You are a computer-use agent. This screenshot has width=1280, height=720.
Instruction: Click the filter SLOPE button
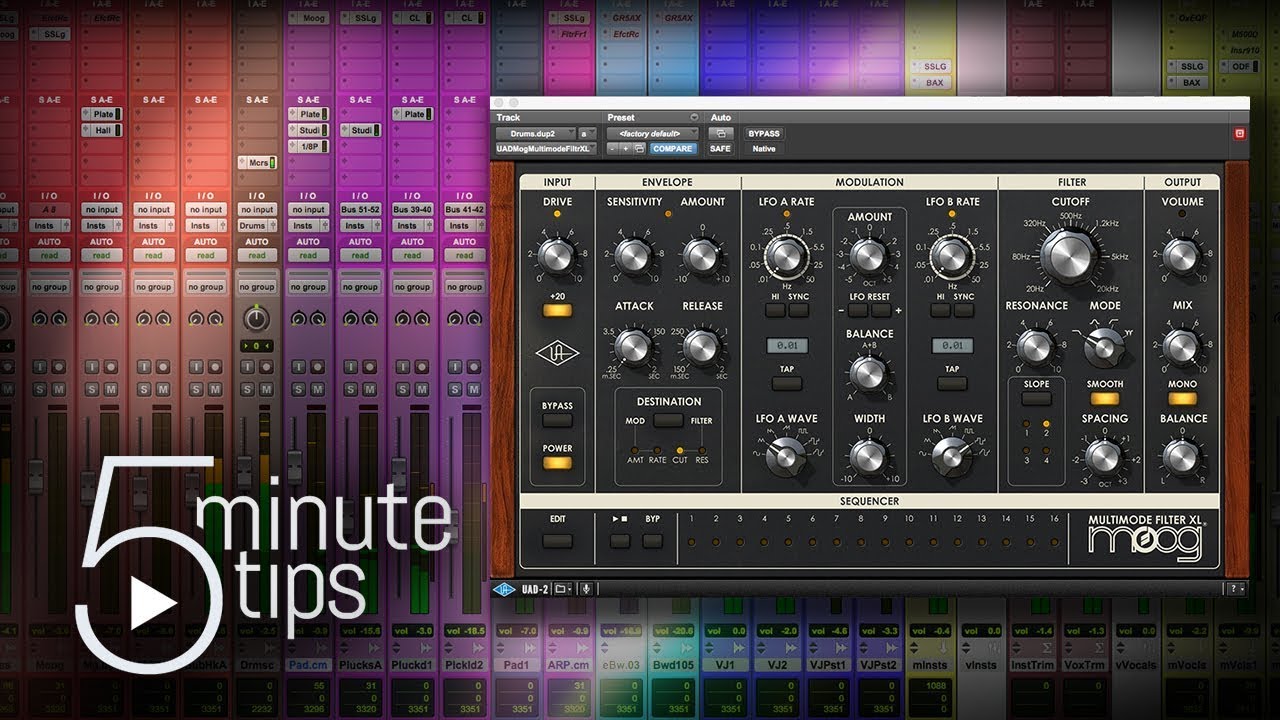(1036, 398)
